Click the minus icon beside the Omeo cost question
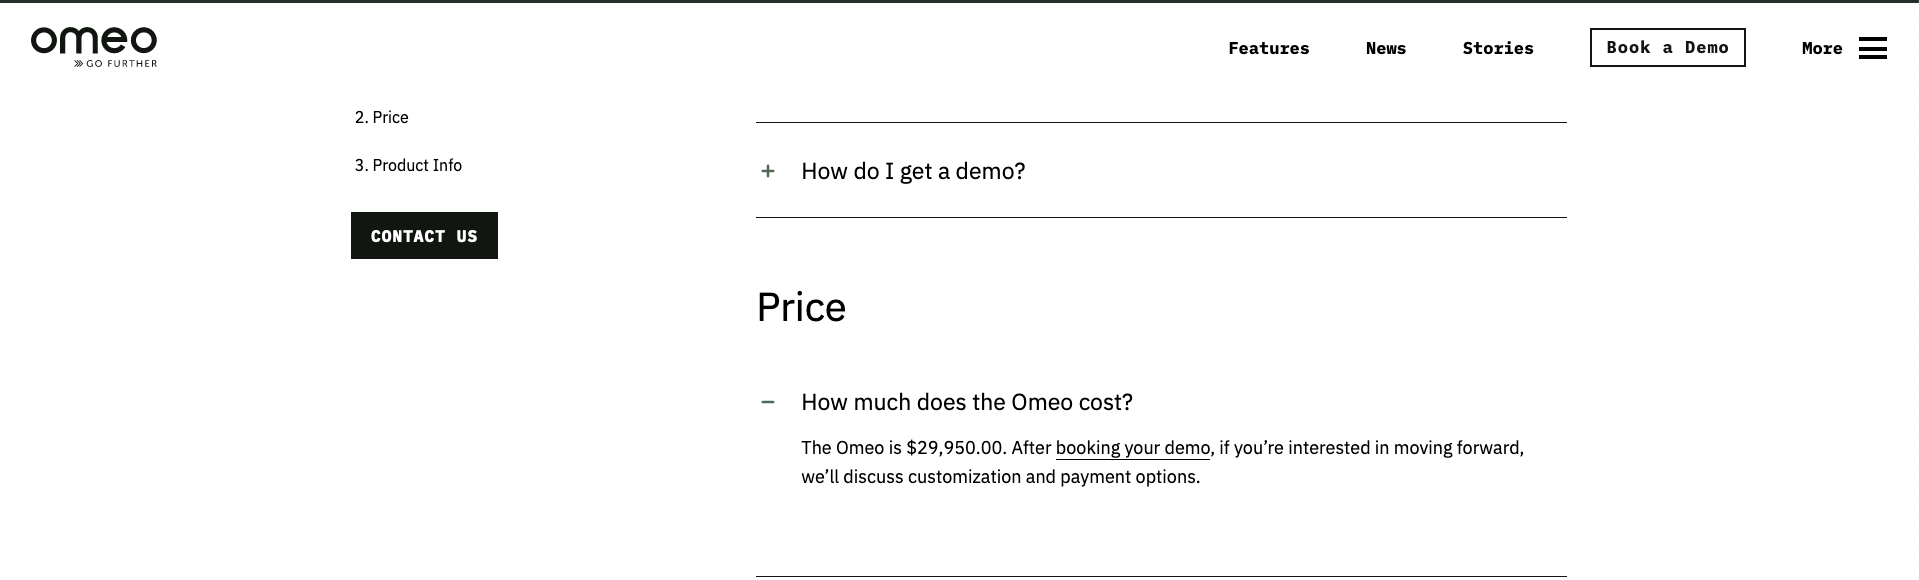Viewport: 1919px width, 580px height. (x=768, y=402)
